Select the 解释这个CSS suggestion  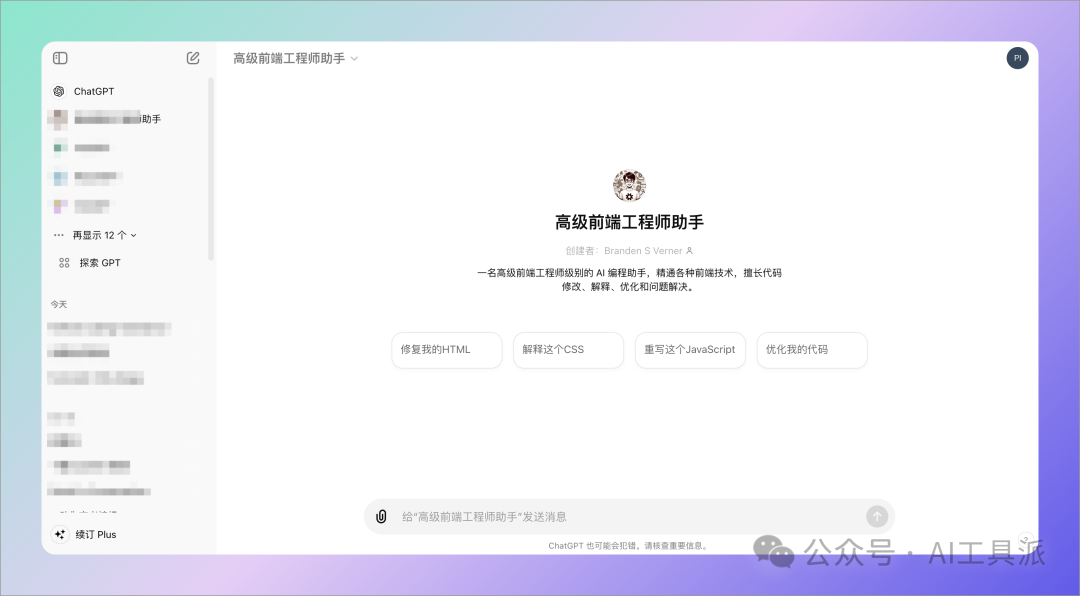click(x=568, y=350)
